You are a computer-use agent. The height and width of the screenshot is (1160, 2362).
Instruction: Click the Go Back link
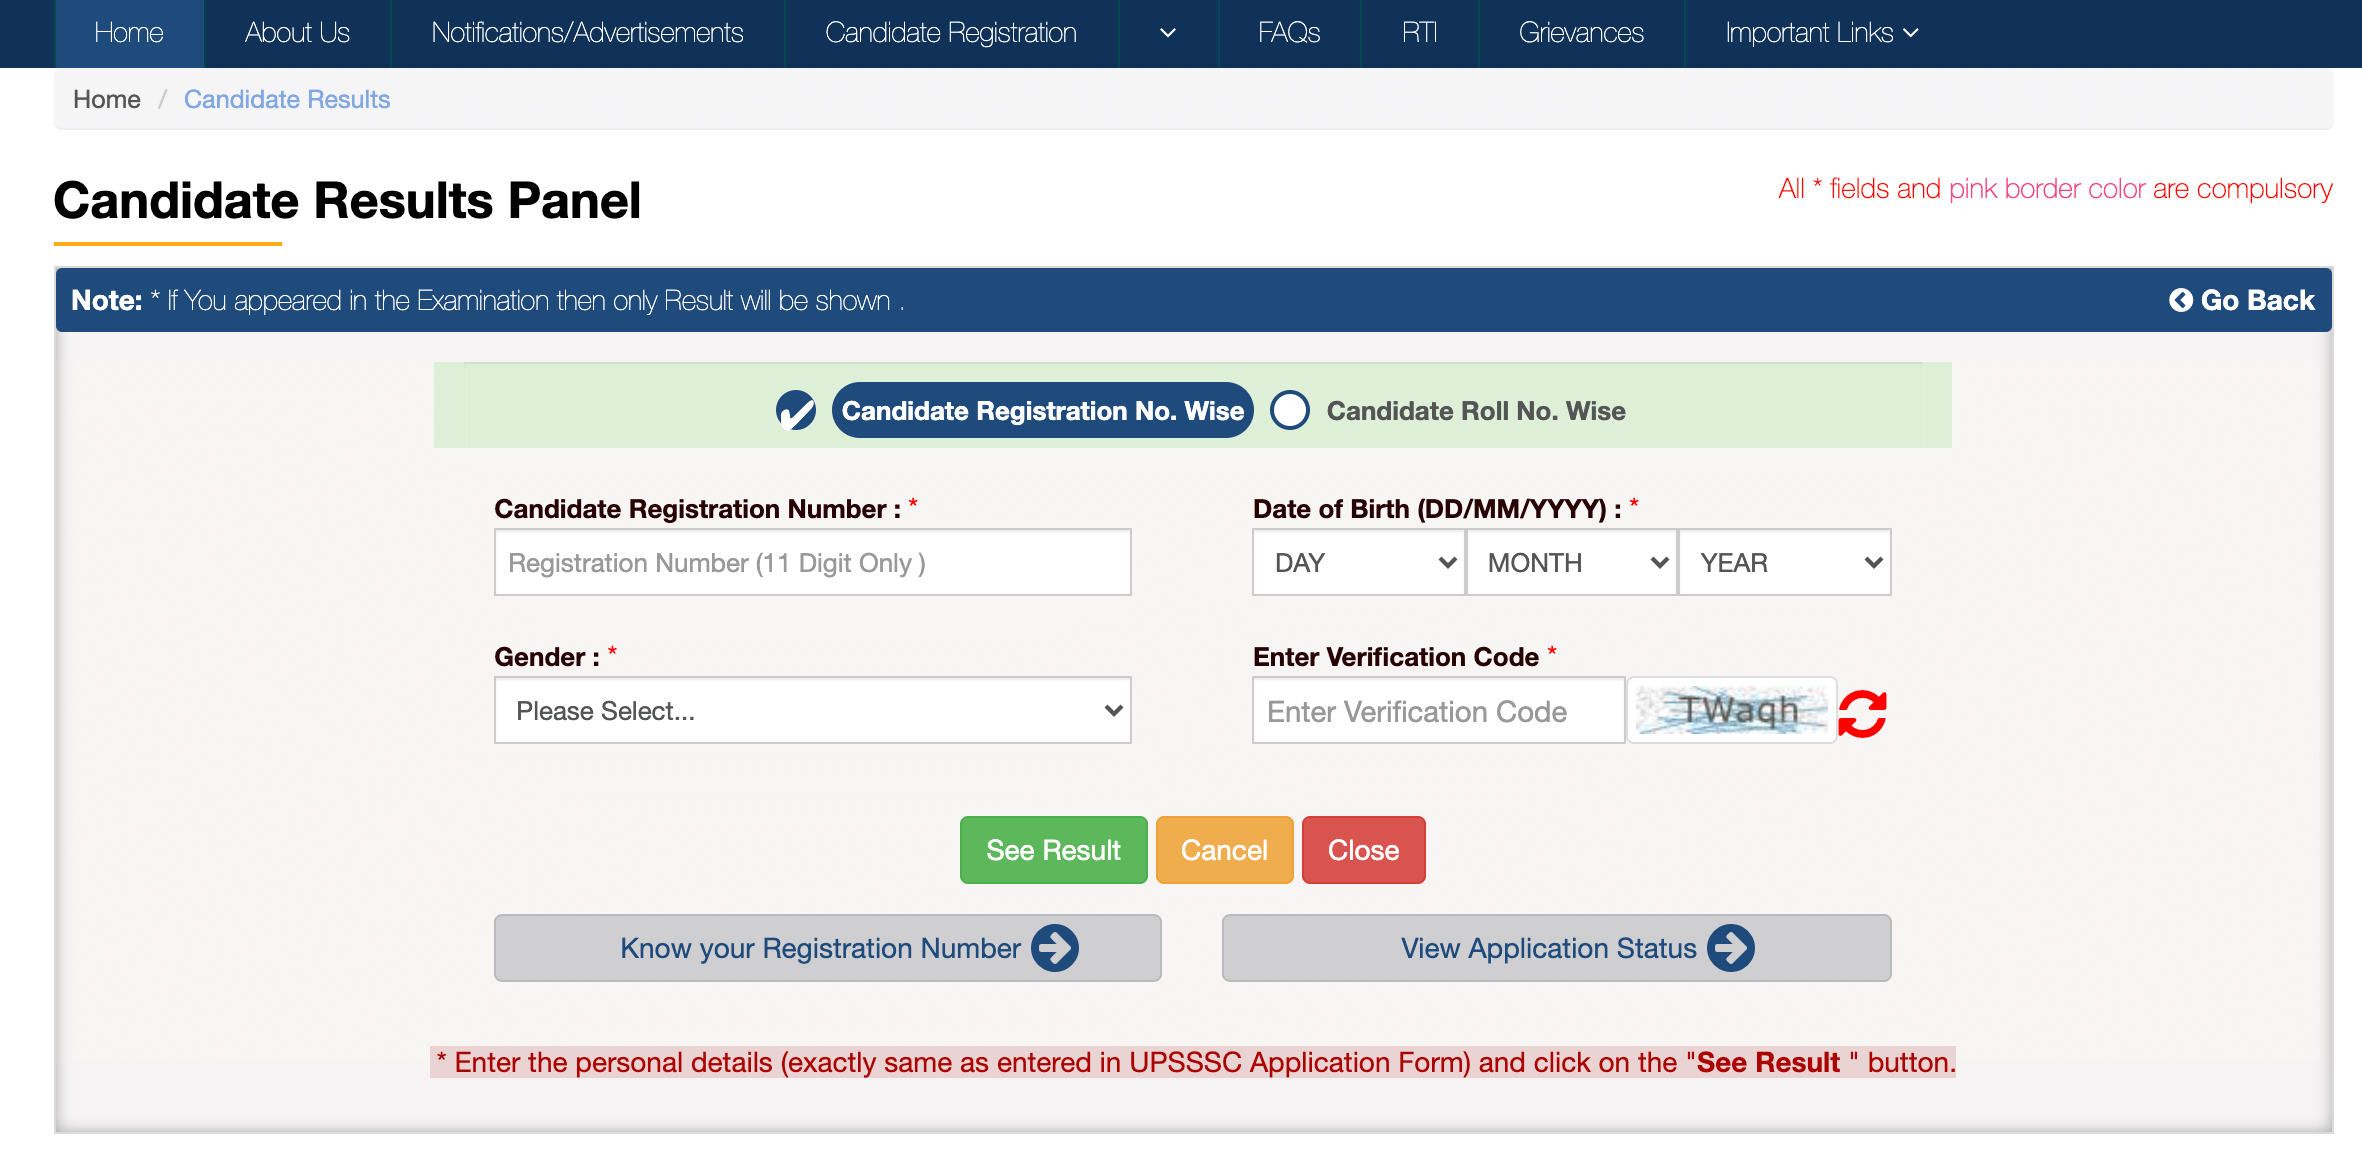(x=2241, y=300)
